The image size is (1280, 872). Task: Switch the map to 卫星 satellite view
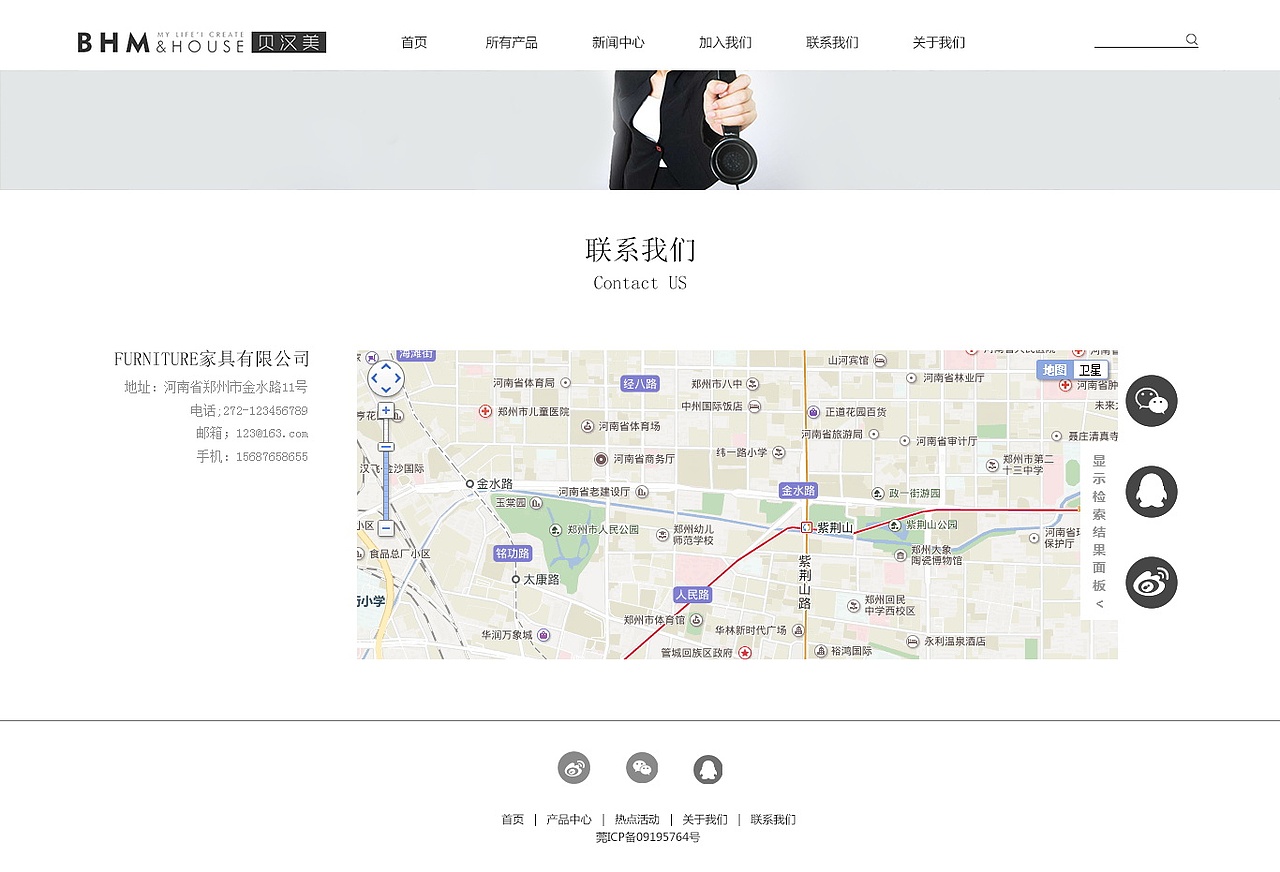tap(1090, 370)
